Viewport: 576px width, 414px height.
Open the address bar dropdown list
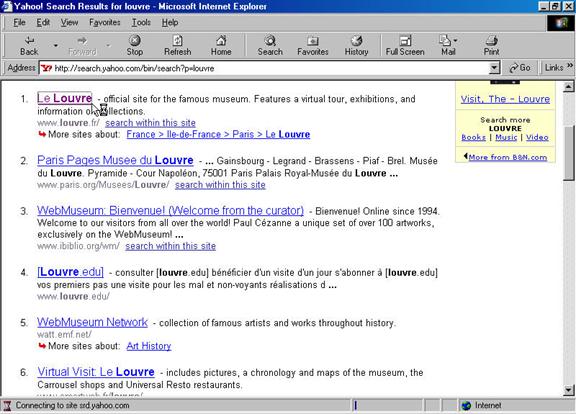[x=494, y=68]
